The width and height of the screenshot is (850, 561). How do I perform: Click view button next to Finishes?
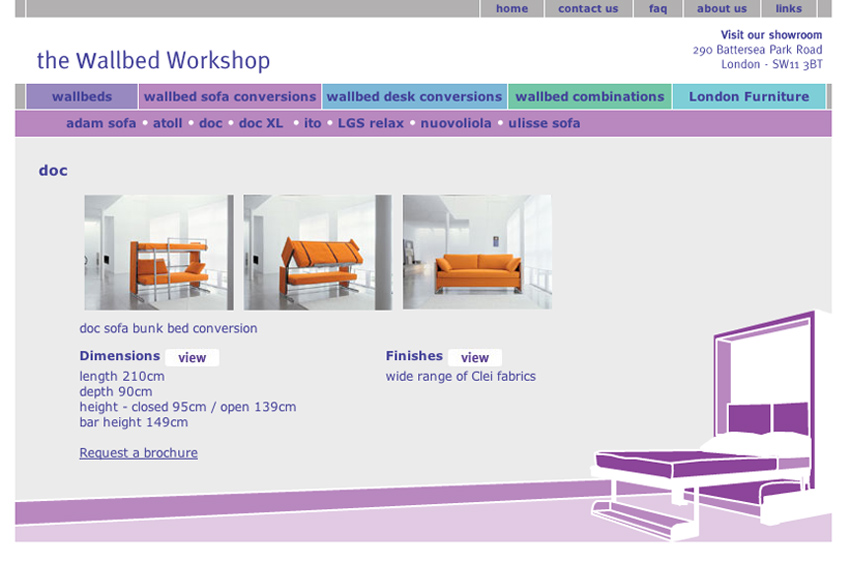pyautogui.click(x=475, y=358)
